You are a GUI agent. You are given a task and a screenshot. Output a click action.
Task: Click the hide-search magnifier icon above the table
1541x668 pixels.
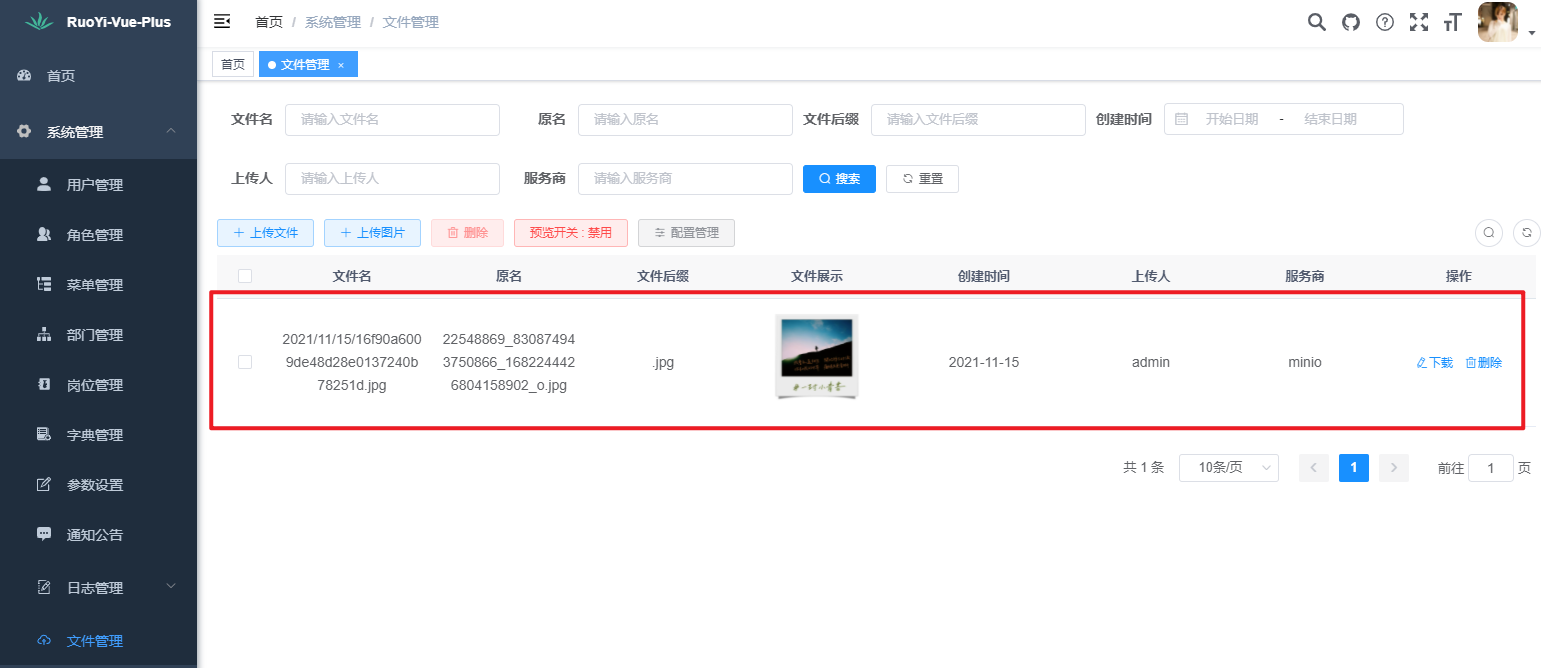(1488, 232)
